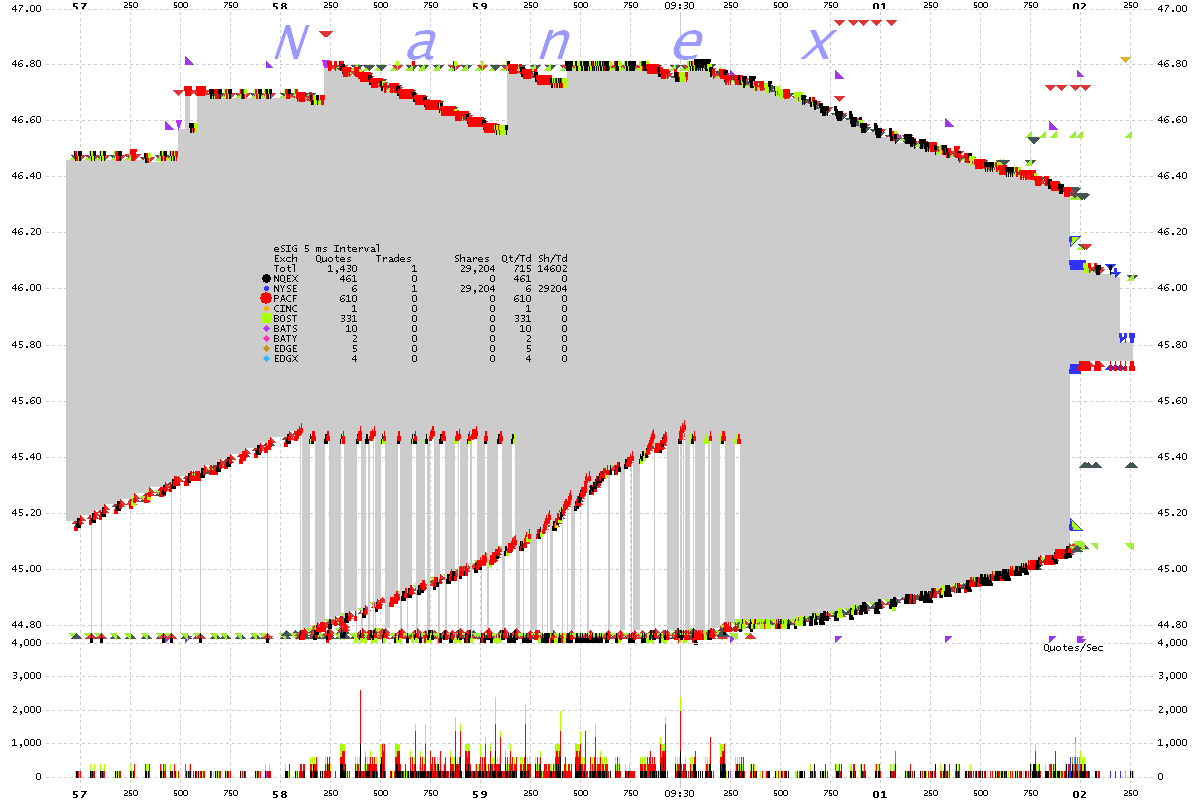
Task: Click the 58 label on bottom time axis
Action: (280, 793)
